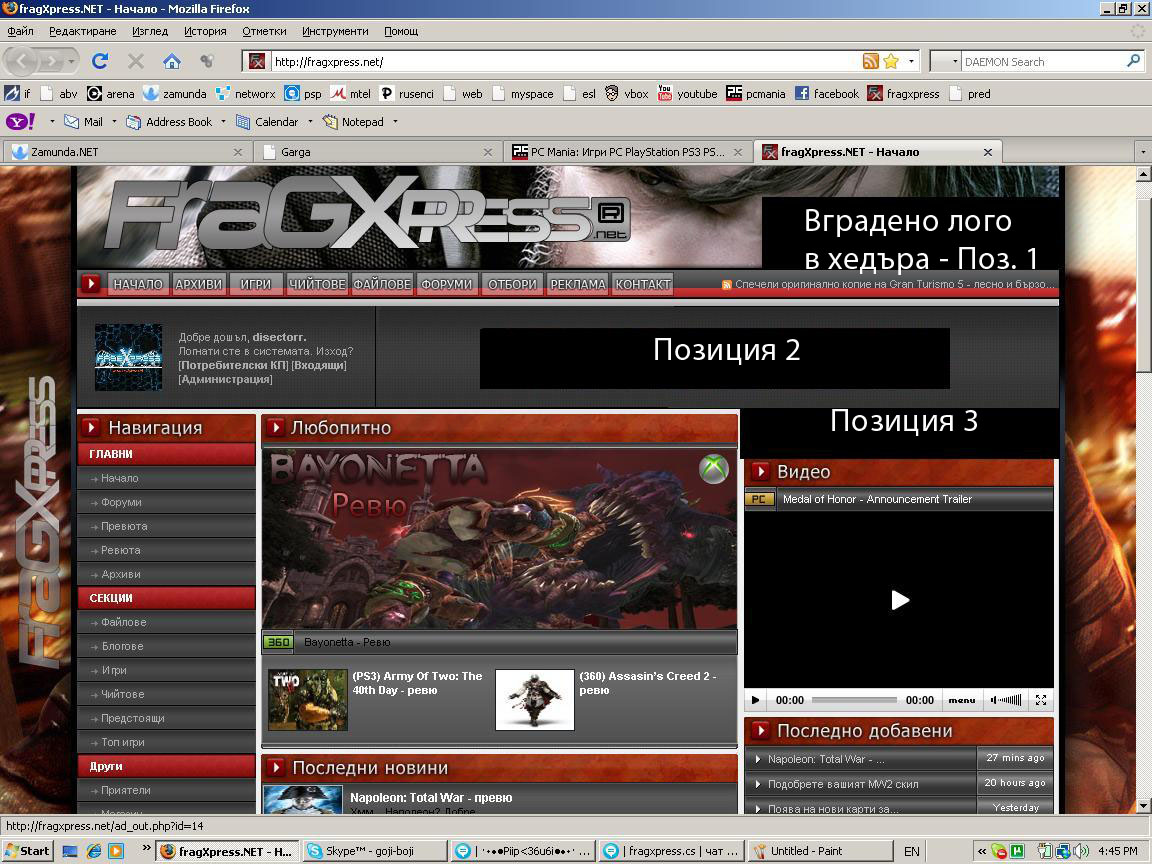Close the Garga tab
Screen dimensions: 1152x864
[488, 152]
